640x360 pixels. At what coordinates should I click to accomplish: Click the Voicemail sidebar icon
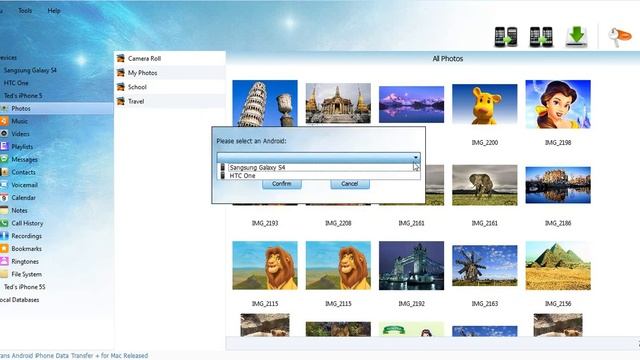(4, 185)
